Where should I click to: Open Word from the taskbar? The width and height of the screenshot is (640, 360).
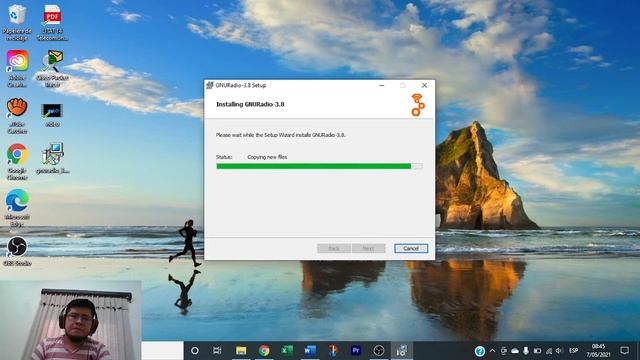310,351
